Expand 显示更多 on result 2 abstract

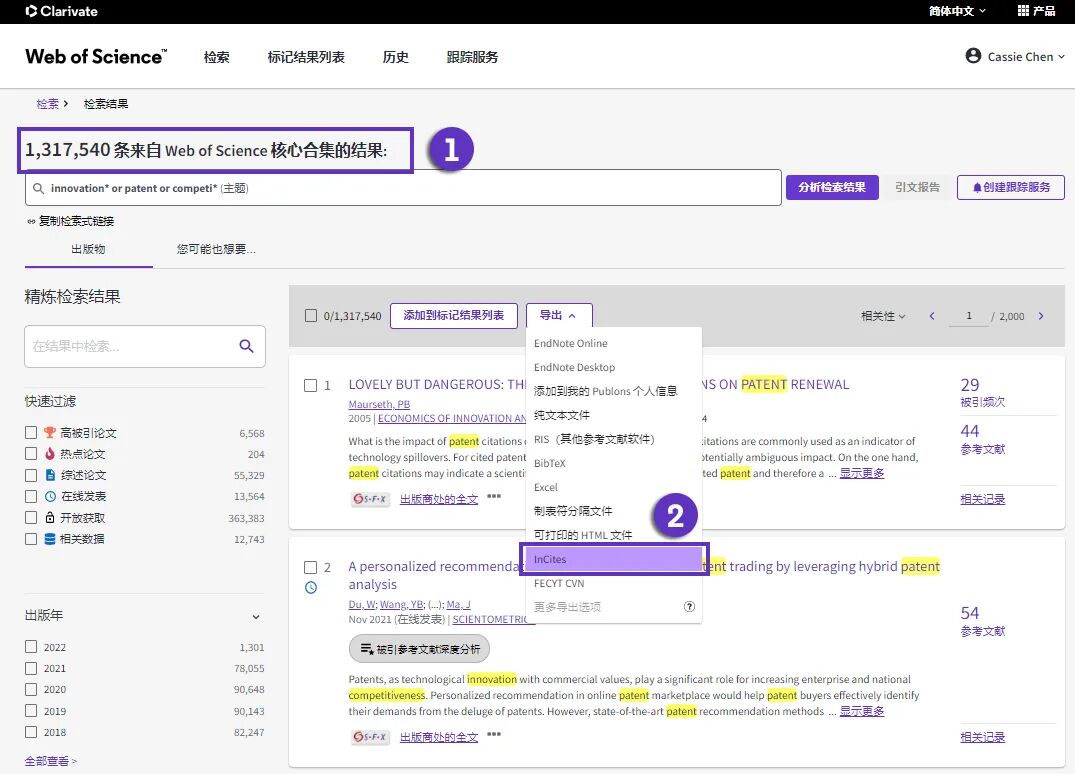[862, 711]
